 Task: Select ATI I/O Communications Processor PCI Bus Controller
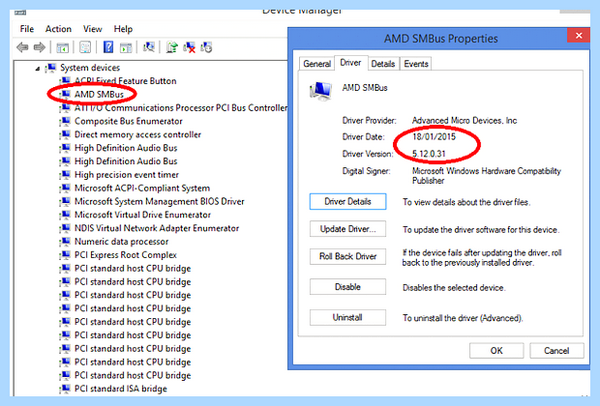click(x=181, y=108)
